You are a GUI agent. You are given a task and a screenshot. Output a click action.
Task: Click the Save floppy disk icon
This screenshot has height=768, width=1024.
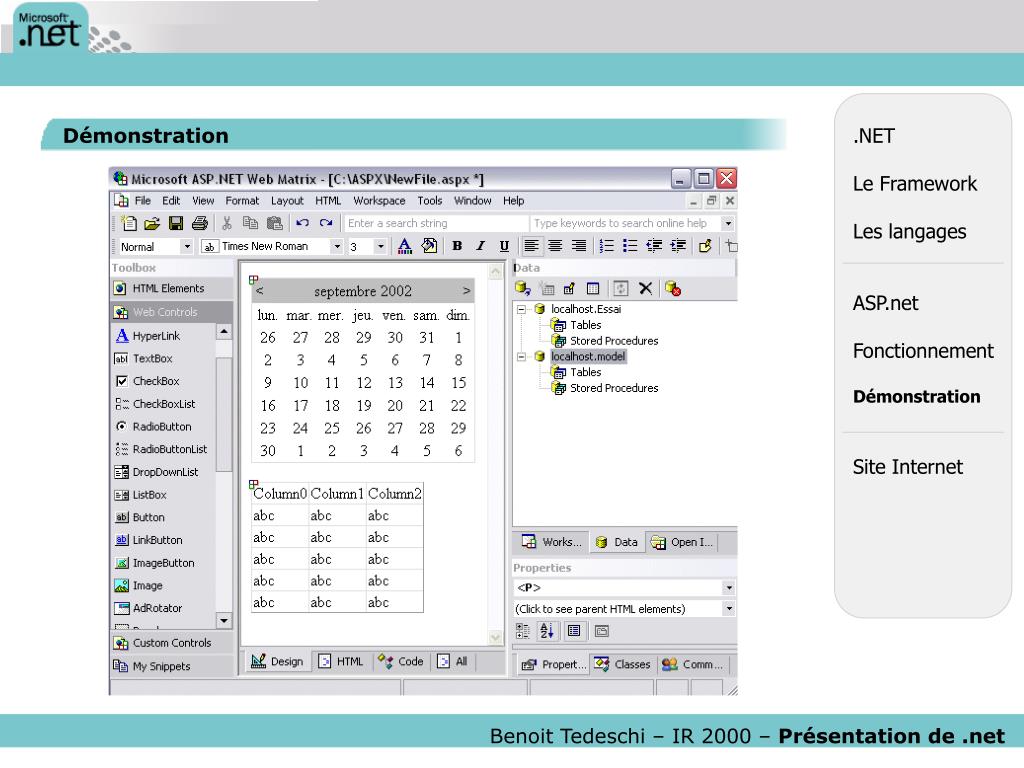(176, 223)
